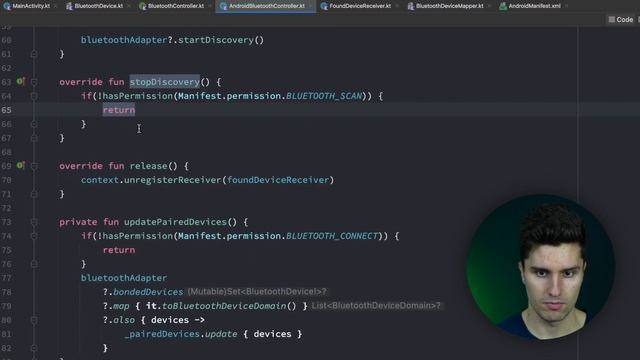The image size is (640, 360).
Task: Close the AndroidBluetoothController.kt tab
Action: point(310,6)
